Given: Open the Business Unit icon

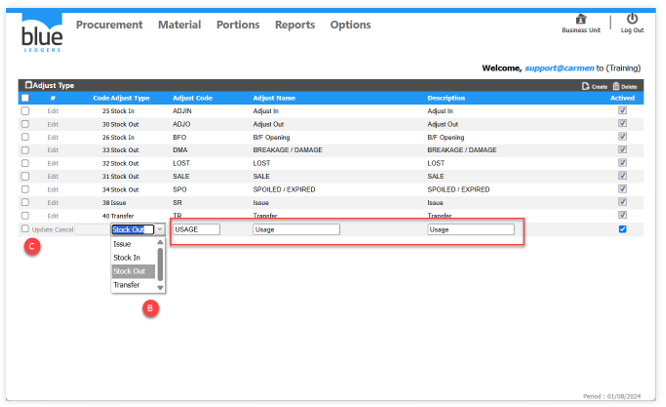Looking at the screenshot, I should (582, 20).
